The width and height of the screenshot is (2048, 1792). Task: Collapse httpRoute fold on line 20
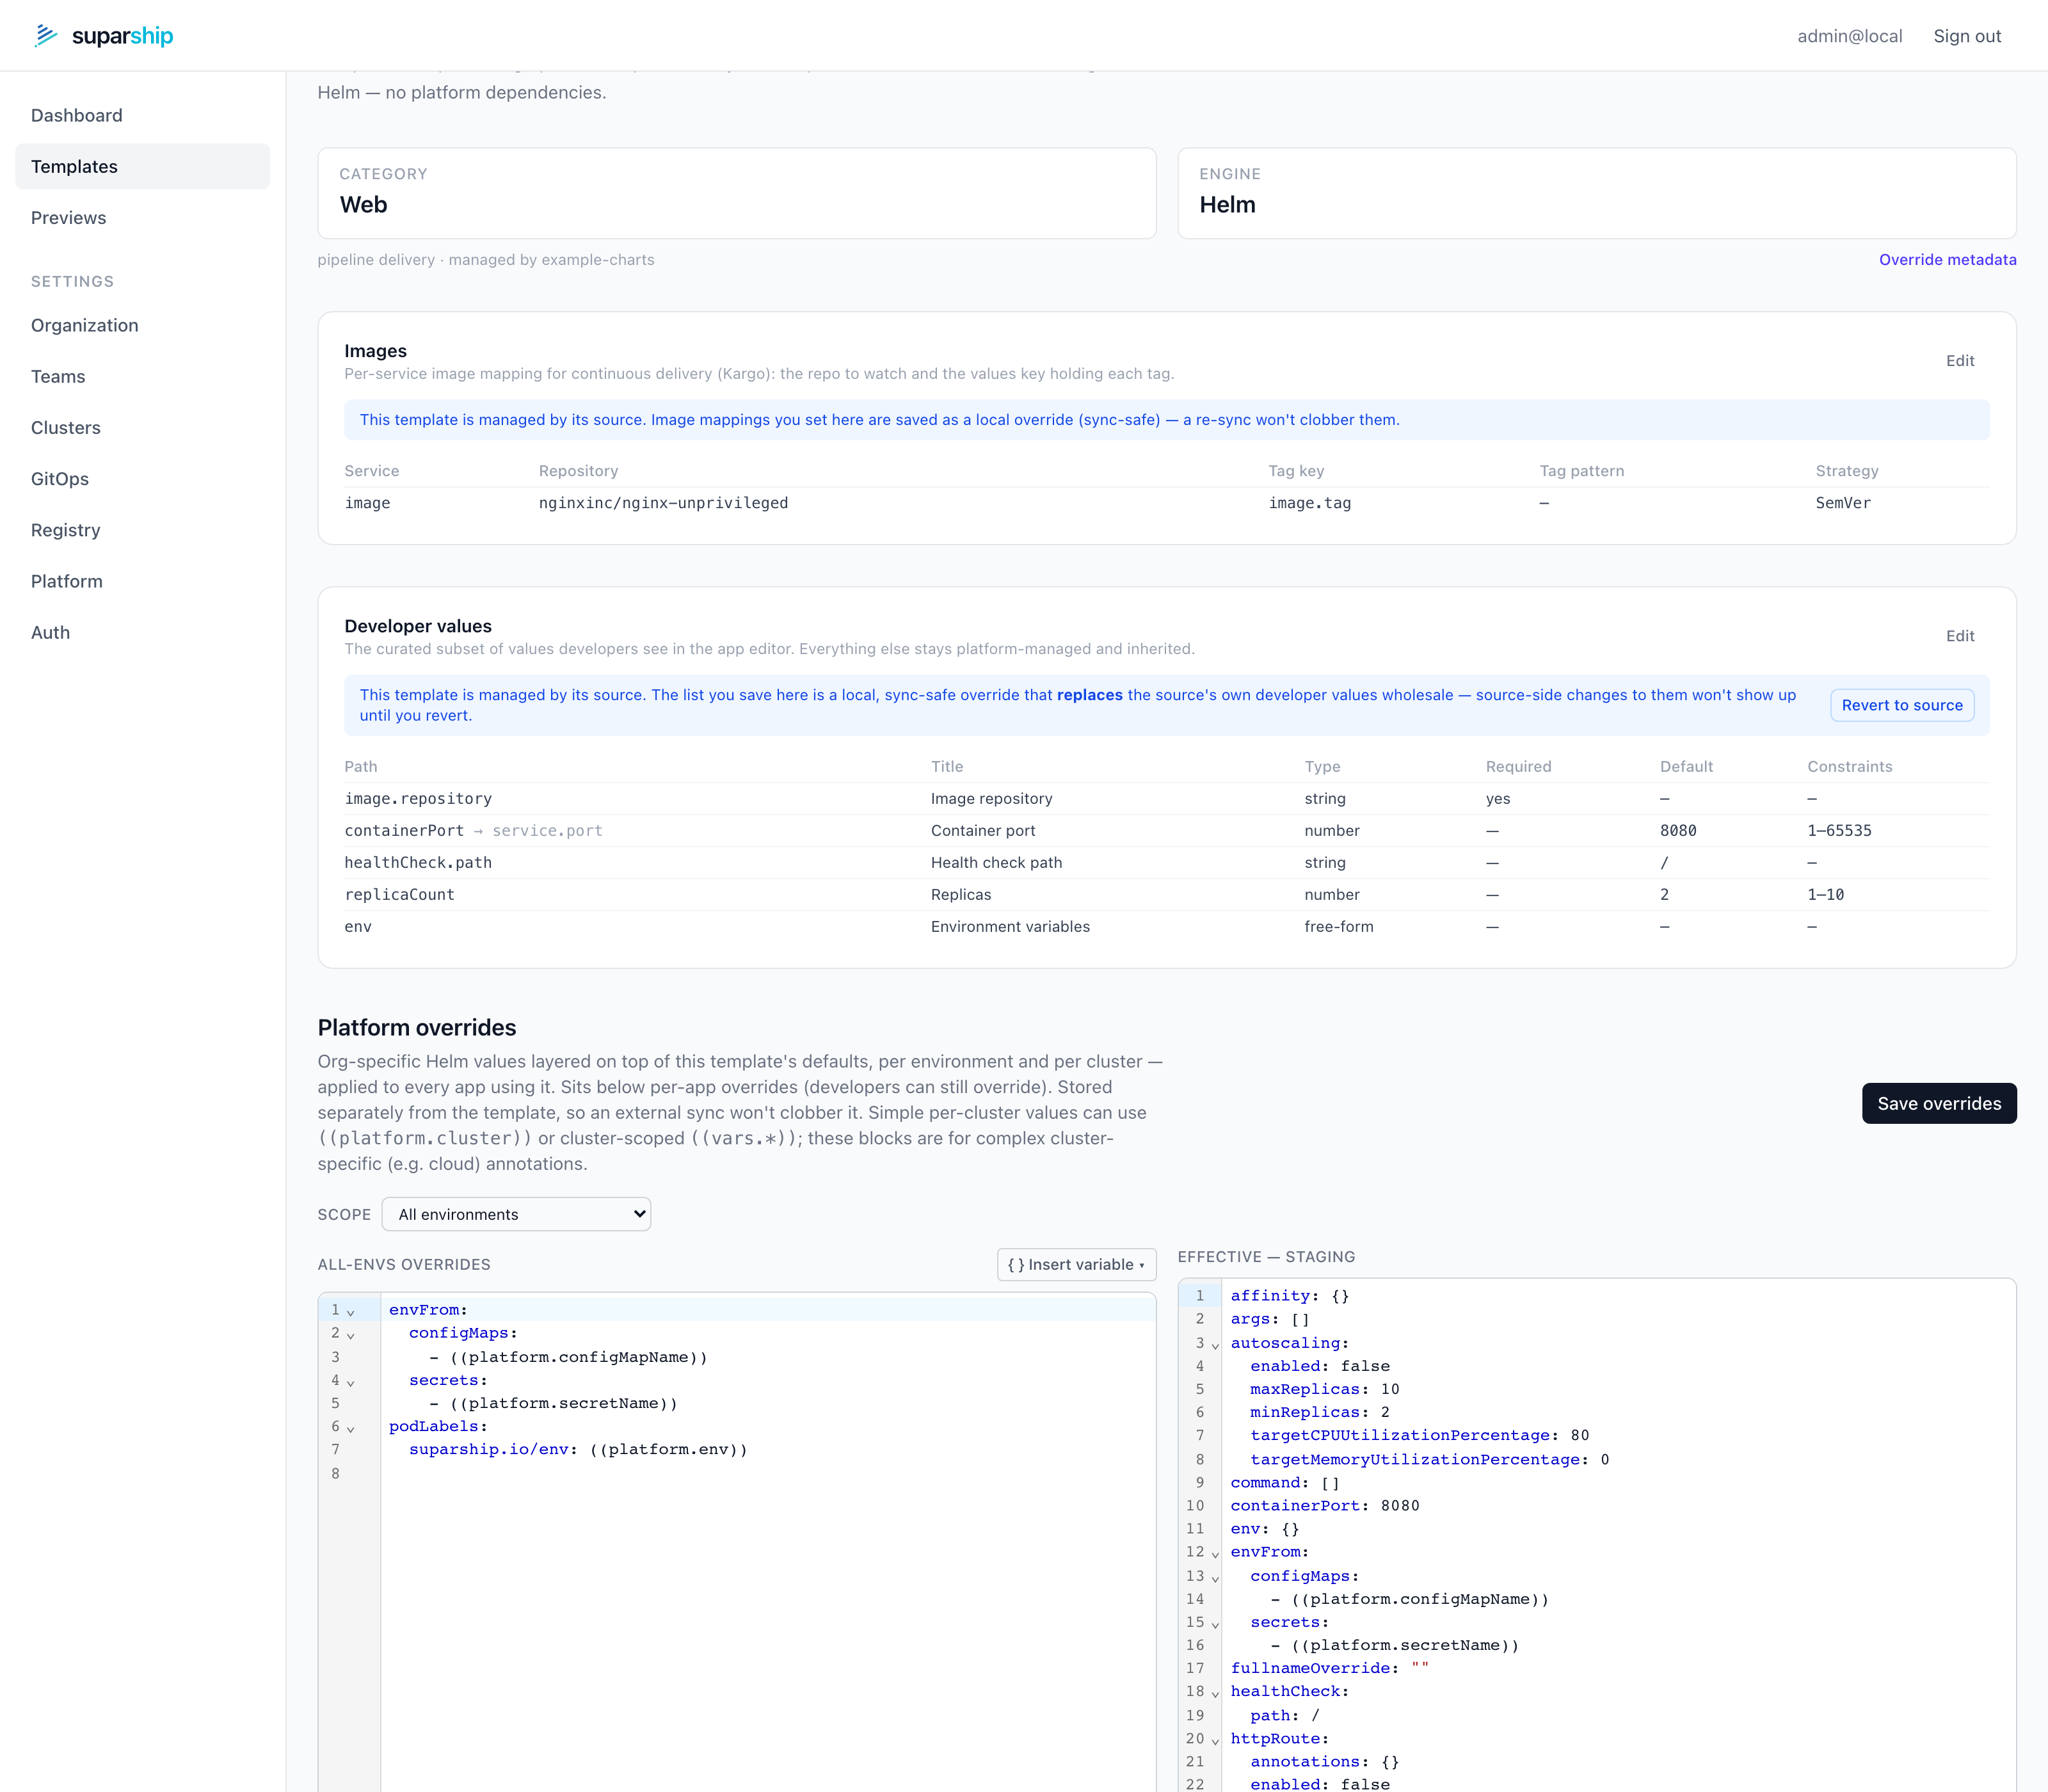(1215, 1740)
